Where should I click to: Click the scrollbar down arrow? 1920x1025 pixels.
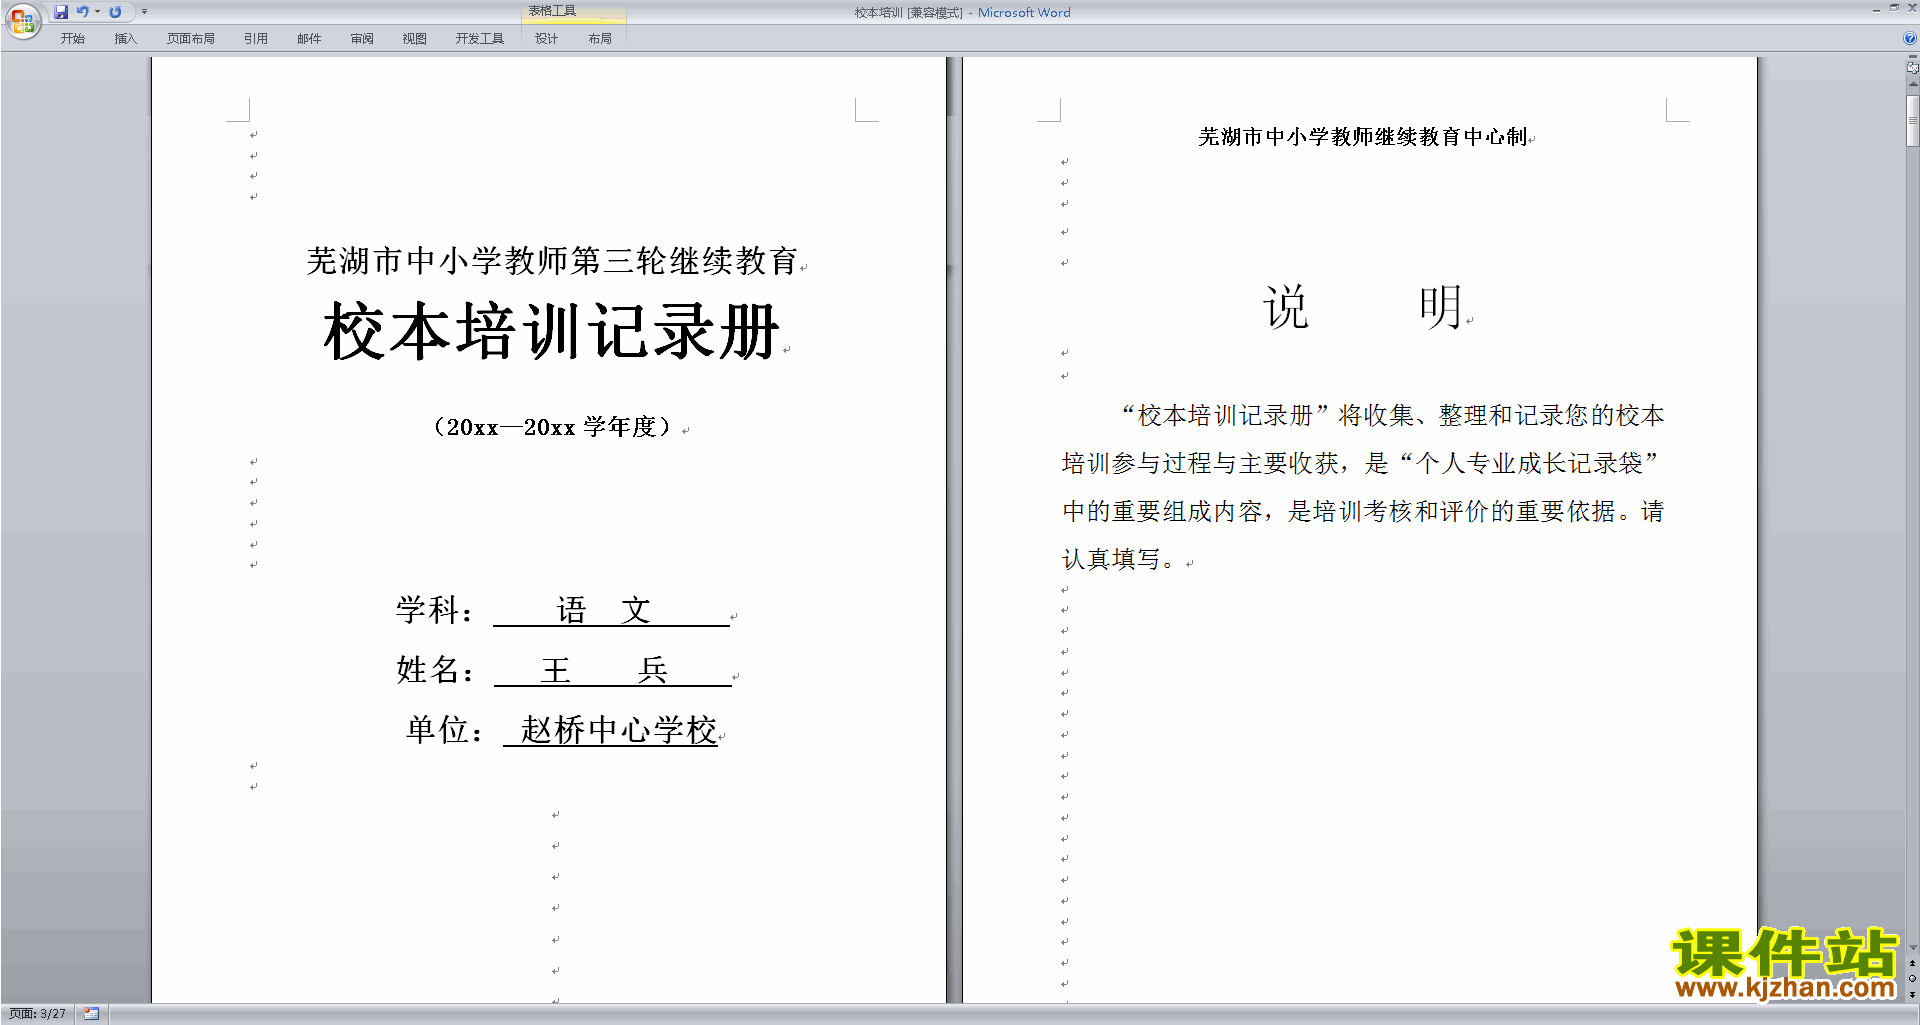tap(1912, 948)
